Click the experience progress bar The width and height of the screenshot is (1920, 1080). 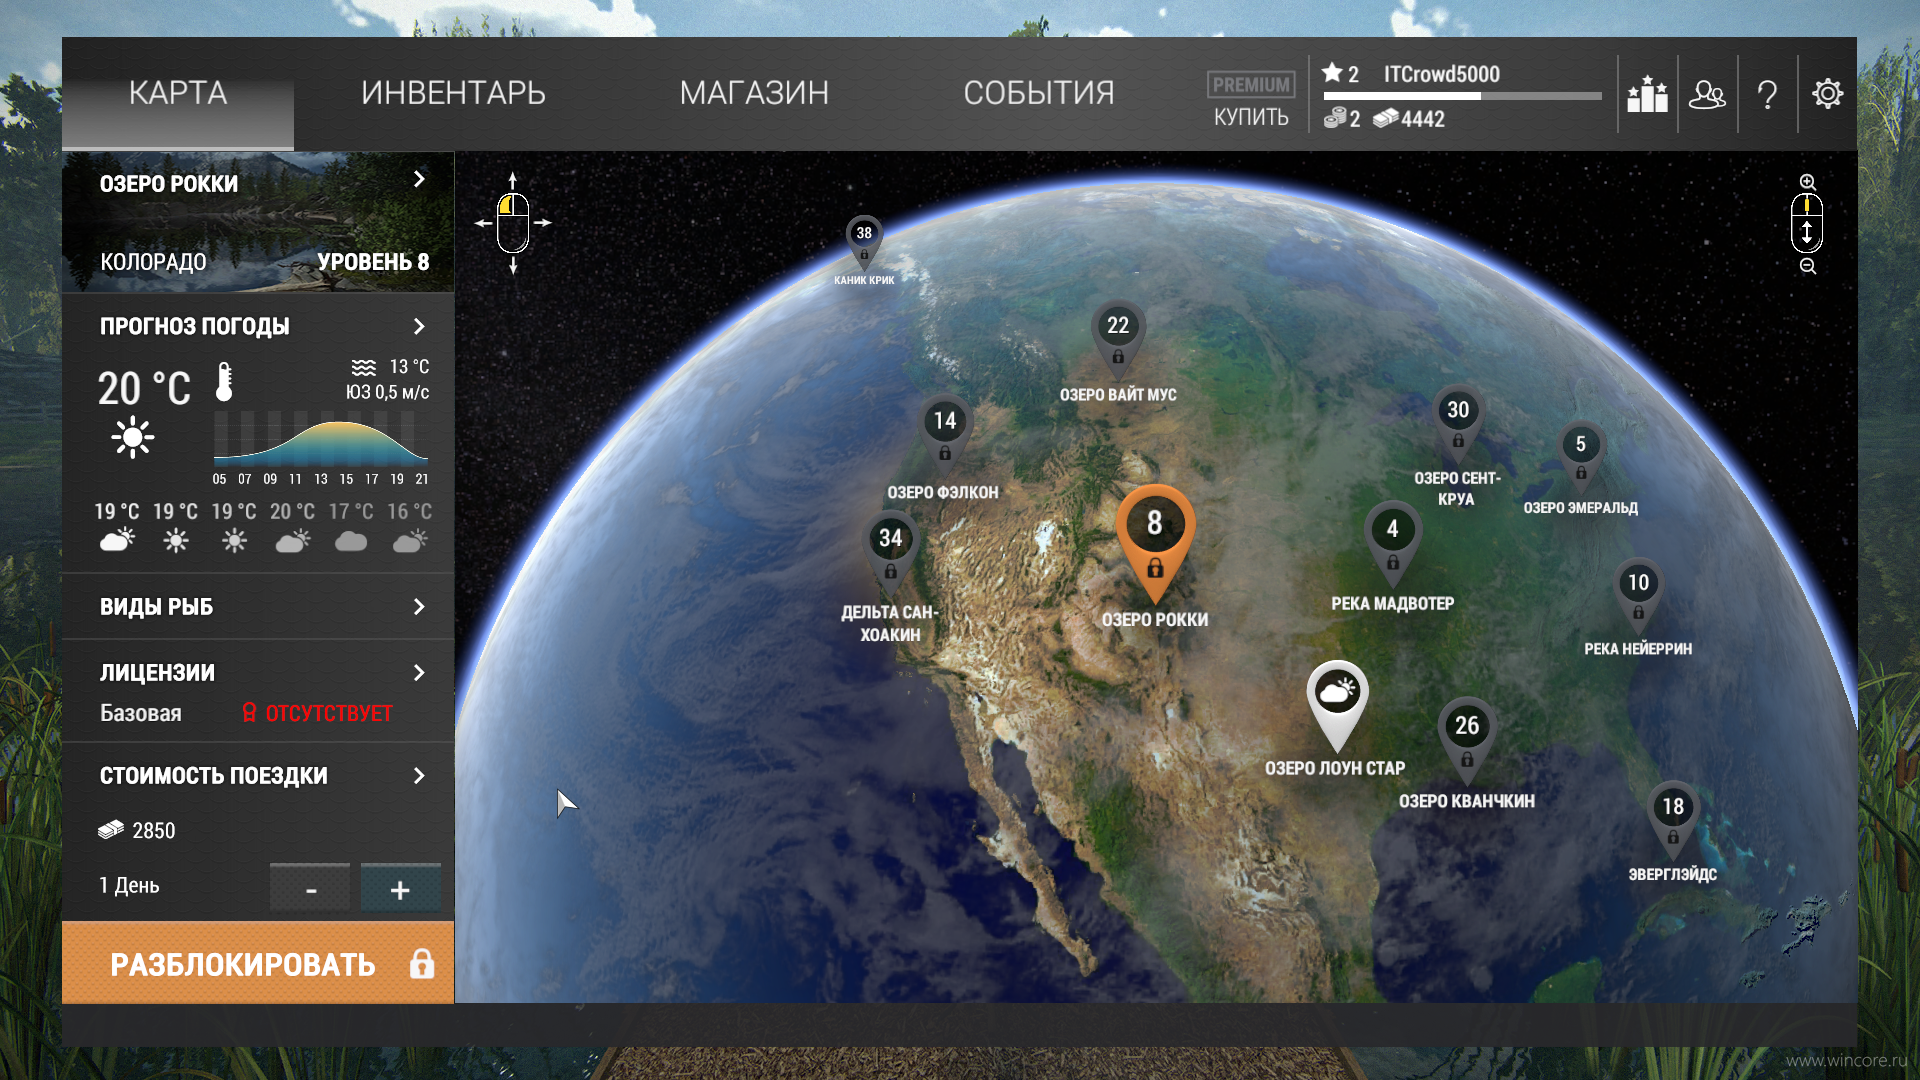point(1462,96)
